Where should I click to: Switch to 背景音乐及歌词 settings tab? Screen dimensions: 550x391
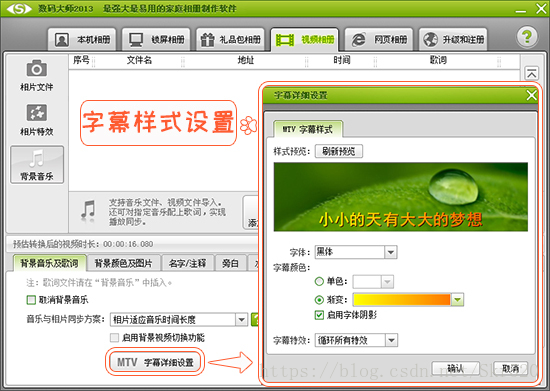click(49, 263)
